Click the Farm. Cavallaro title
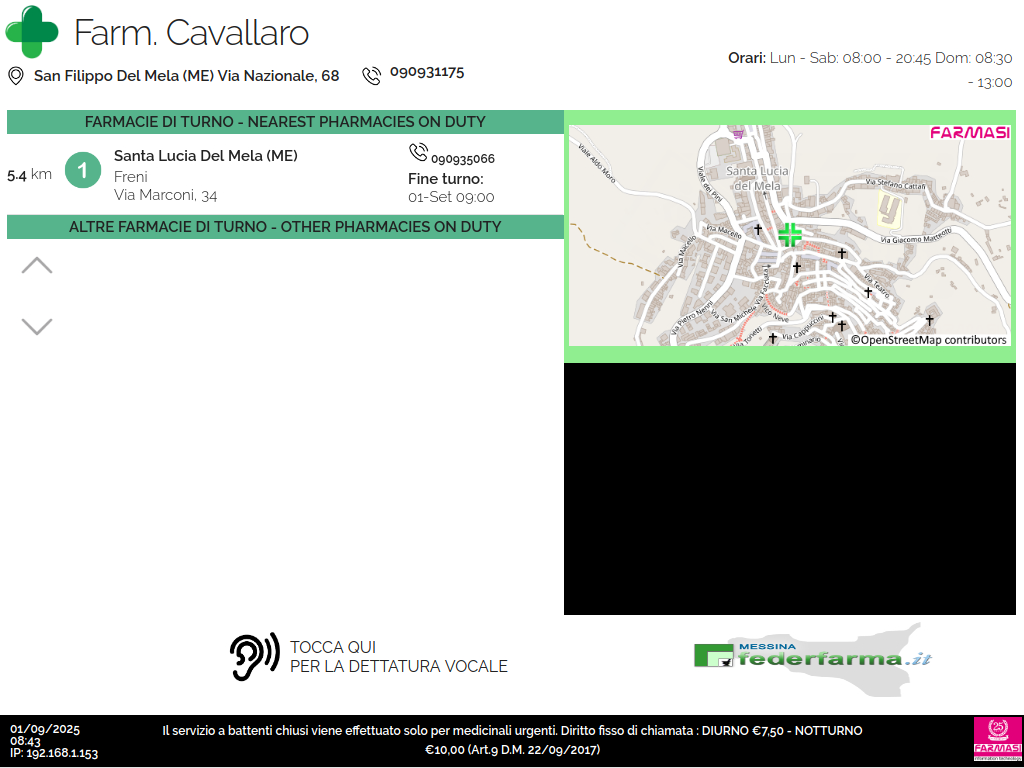This screenshot has height=768, width=1024. pos(191,33)
